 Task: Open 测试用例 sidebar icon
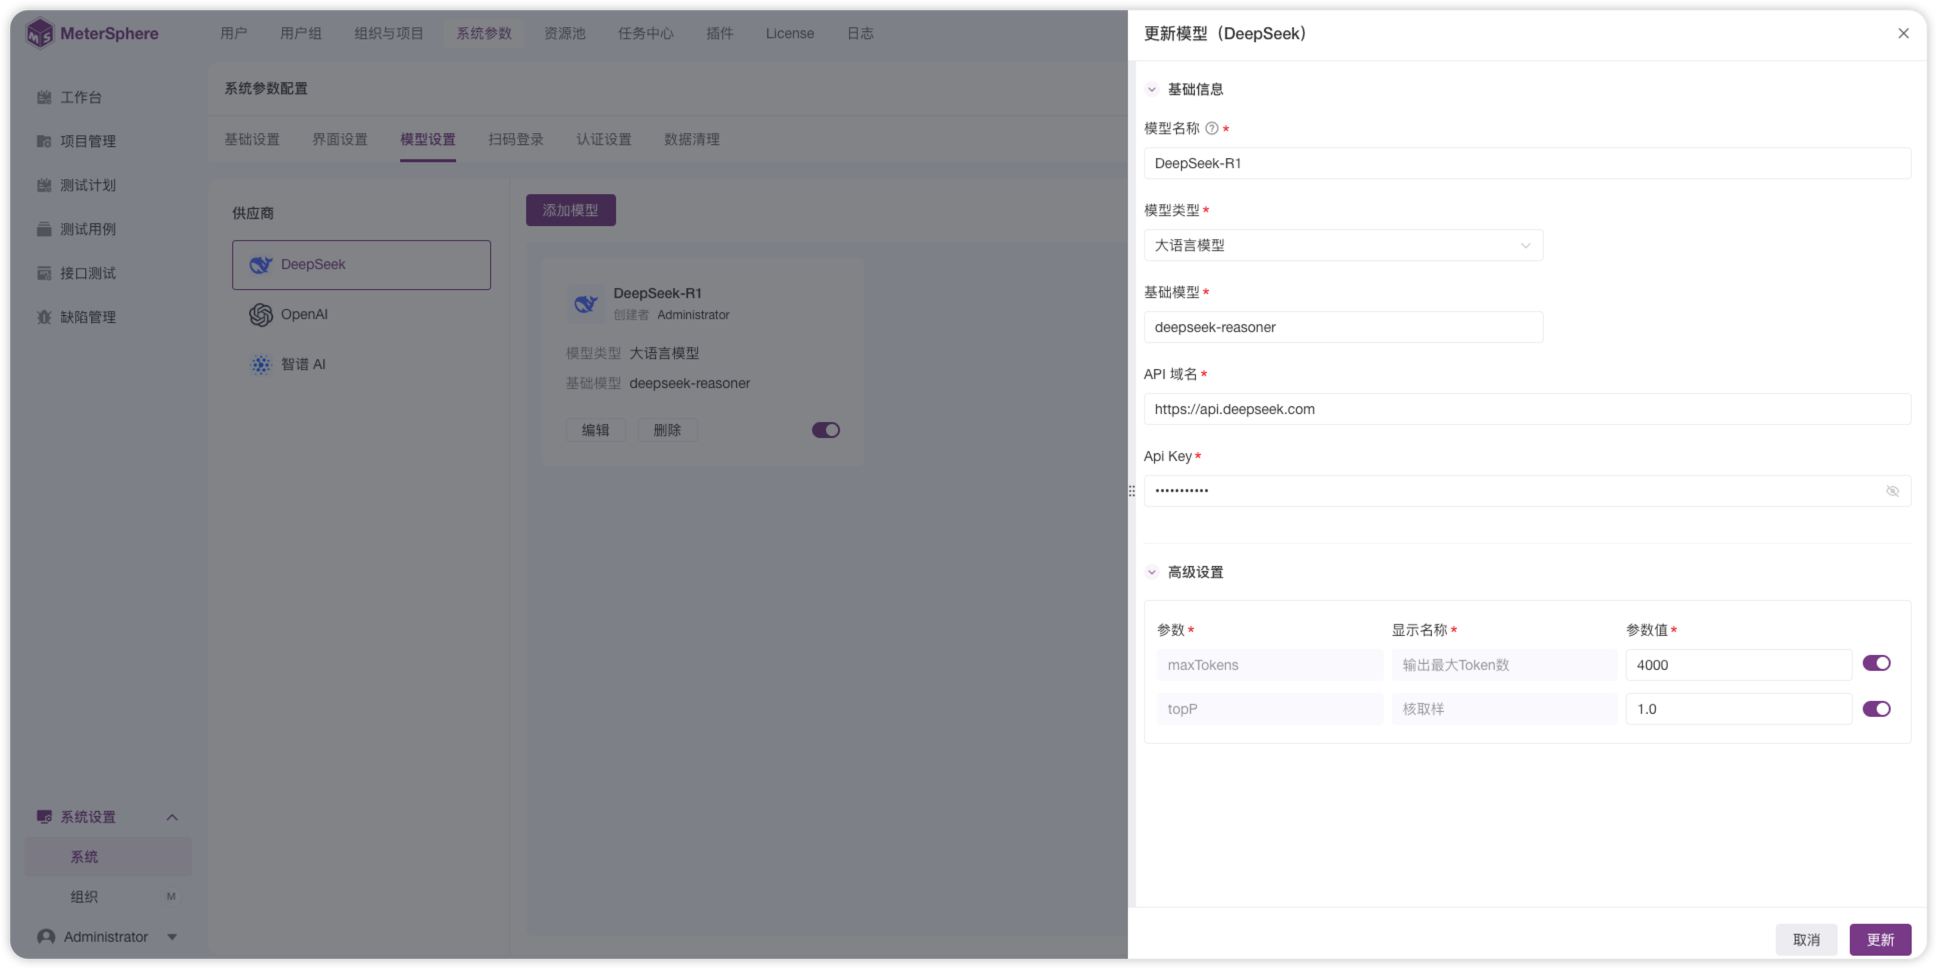pyautogui.click(x=44, y=229)
